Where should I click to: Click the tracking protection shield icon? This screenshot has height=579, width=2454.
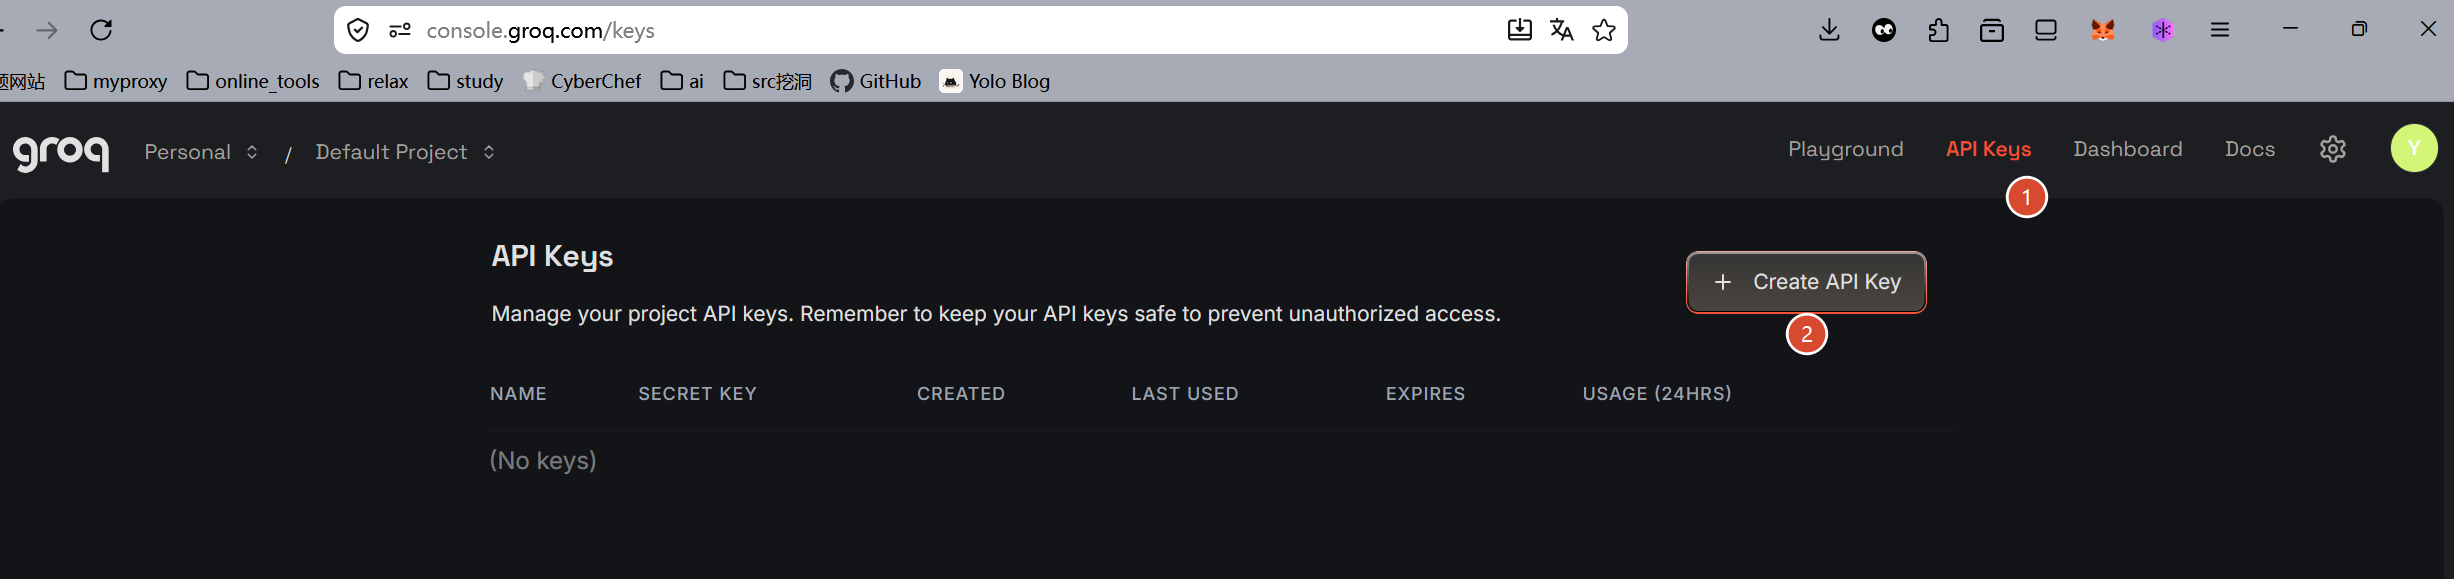click(358, 30)
